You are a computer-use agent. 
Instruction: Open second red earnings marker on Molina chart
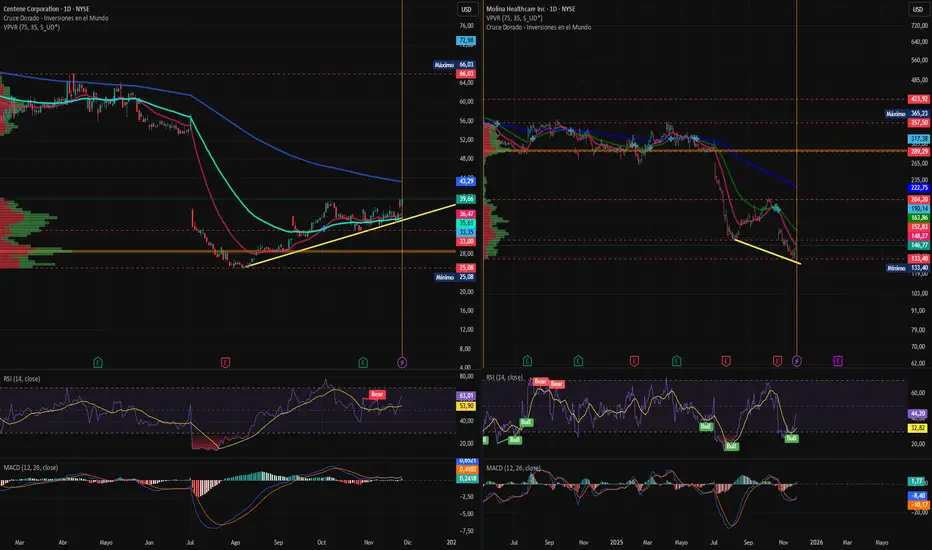726,361
